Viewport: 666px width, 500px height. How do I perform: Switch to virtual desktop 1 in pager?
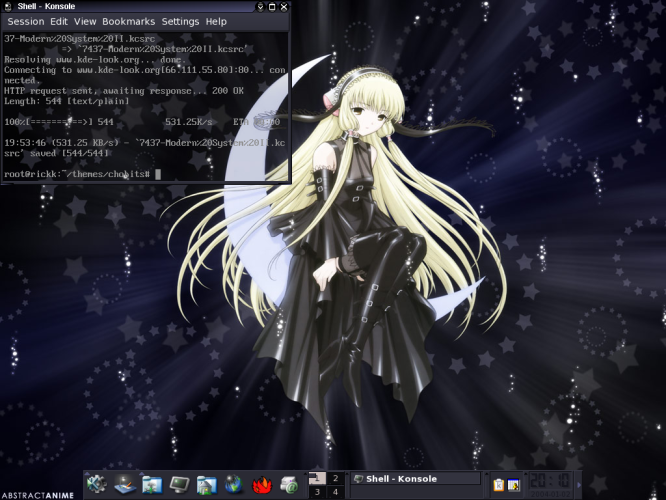(x=317, y=478)
